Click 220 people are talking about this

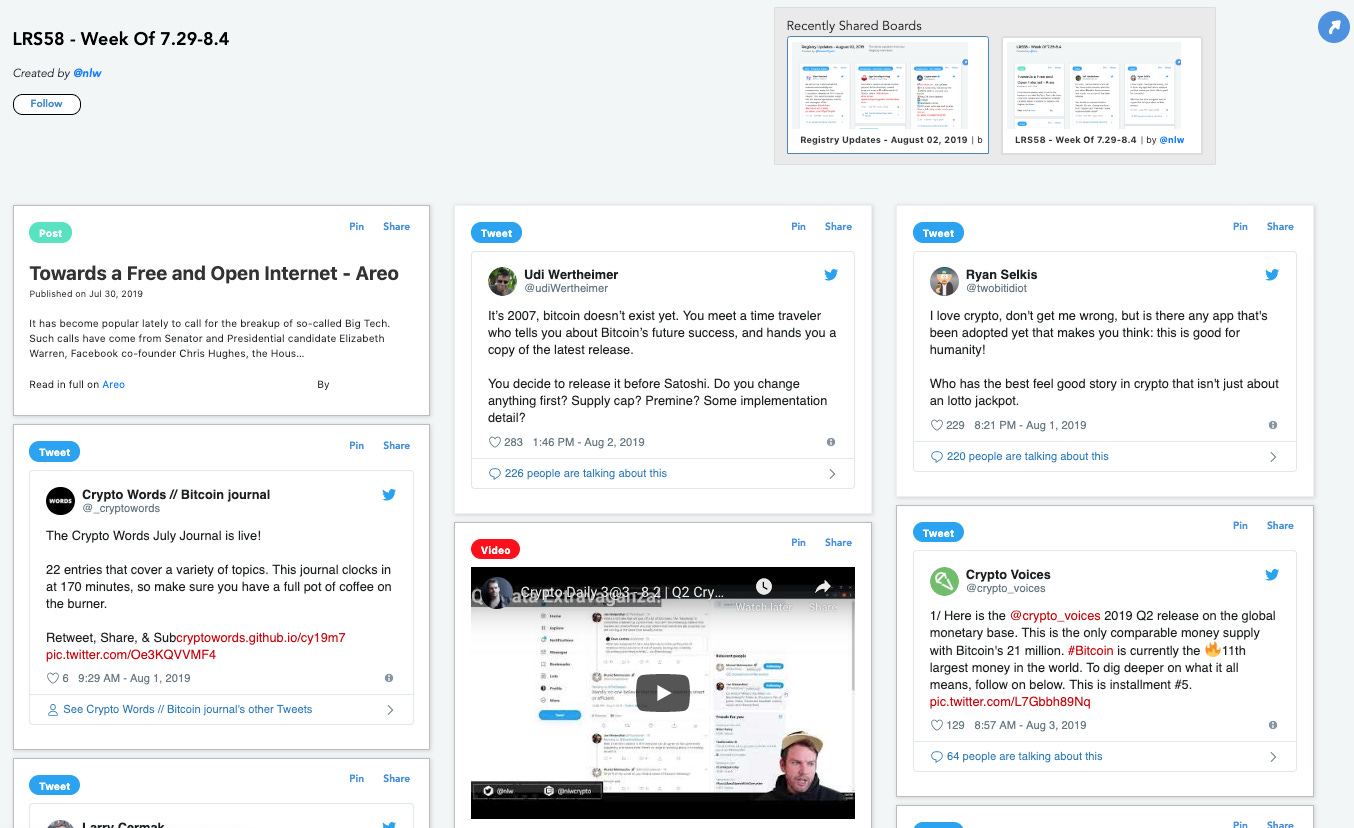(x=1028, y=457)
